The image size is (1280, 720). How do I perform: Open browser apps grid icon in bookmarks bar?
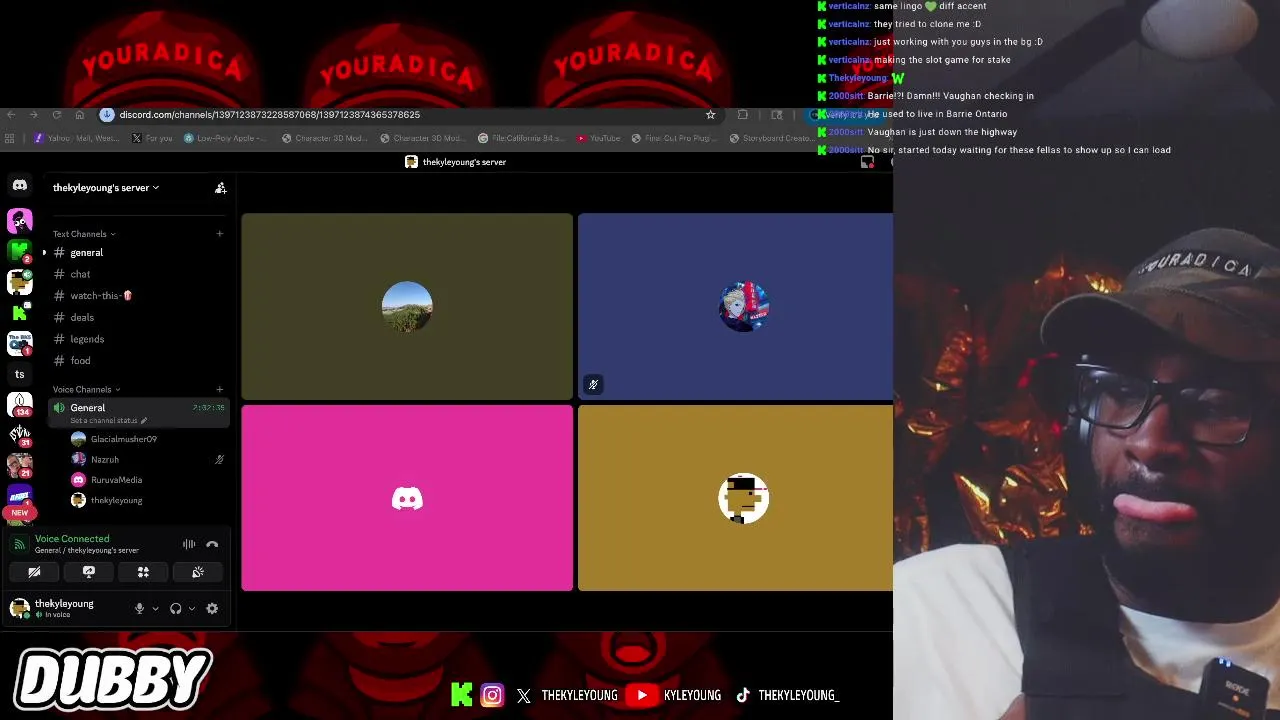(10, 139)
